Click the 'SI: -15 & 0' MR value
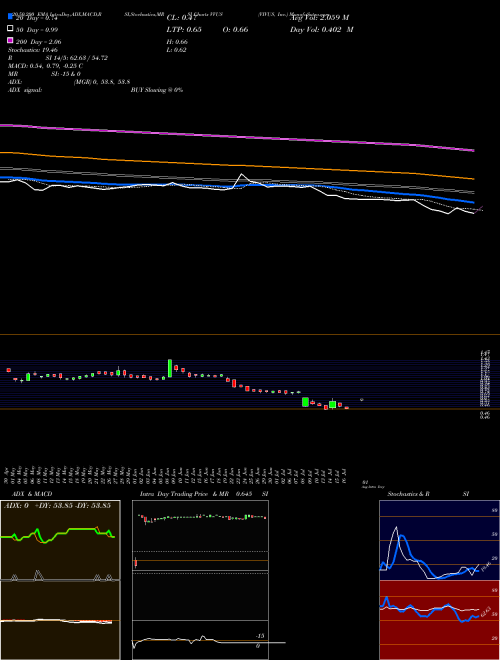Viewport: 500px width, 660px height. pos(66,74)
